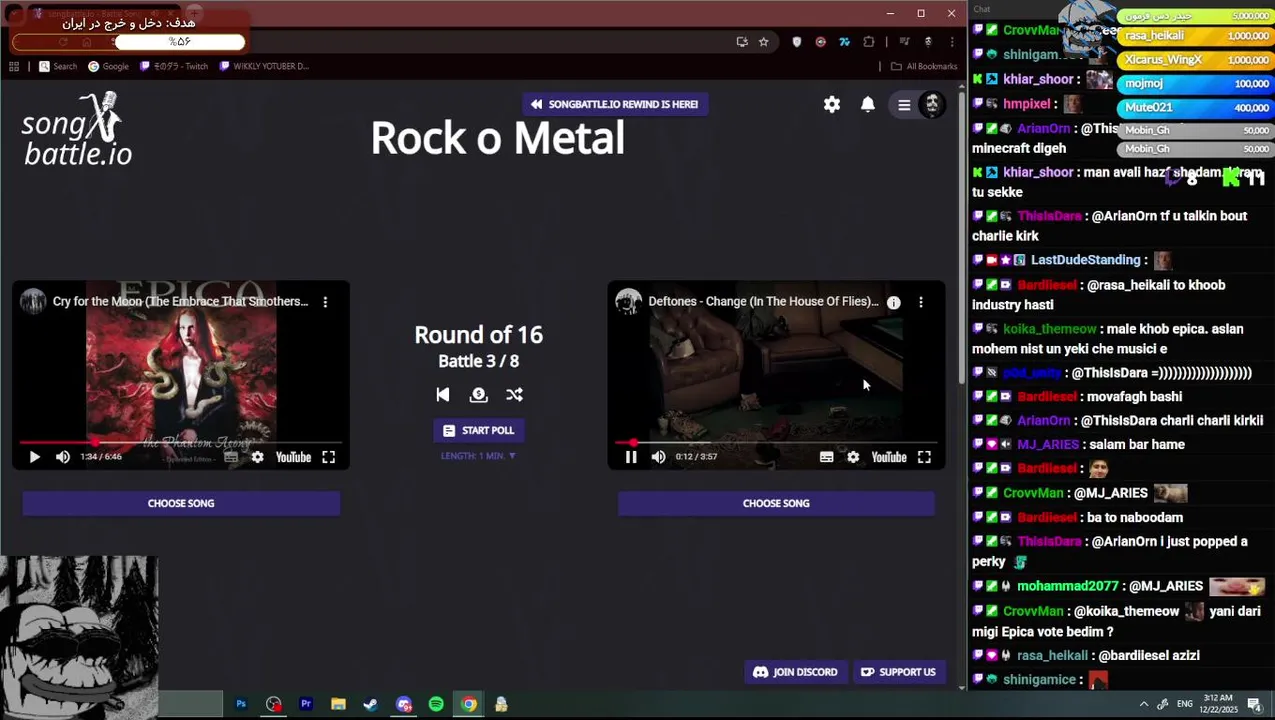Open the All Bookmarks folder

click(924, 66)
